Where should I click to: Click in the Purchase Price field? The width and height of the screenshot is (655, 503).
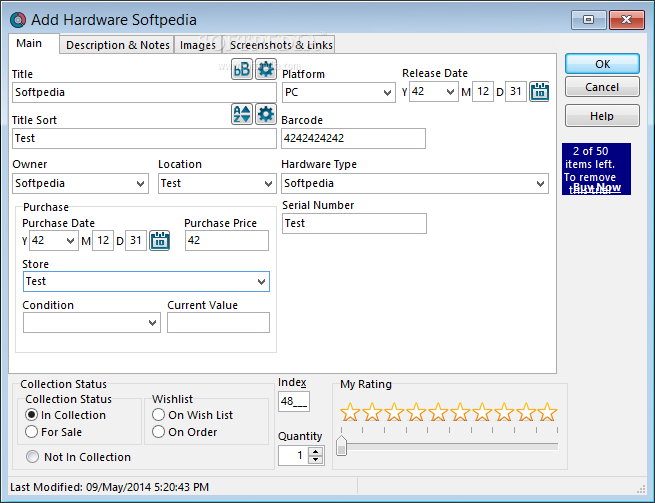point(227,241)
